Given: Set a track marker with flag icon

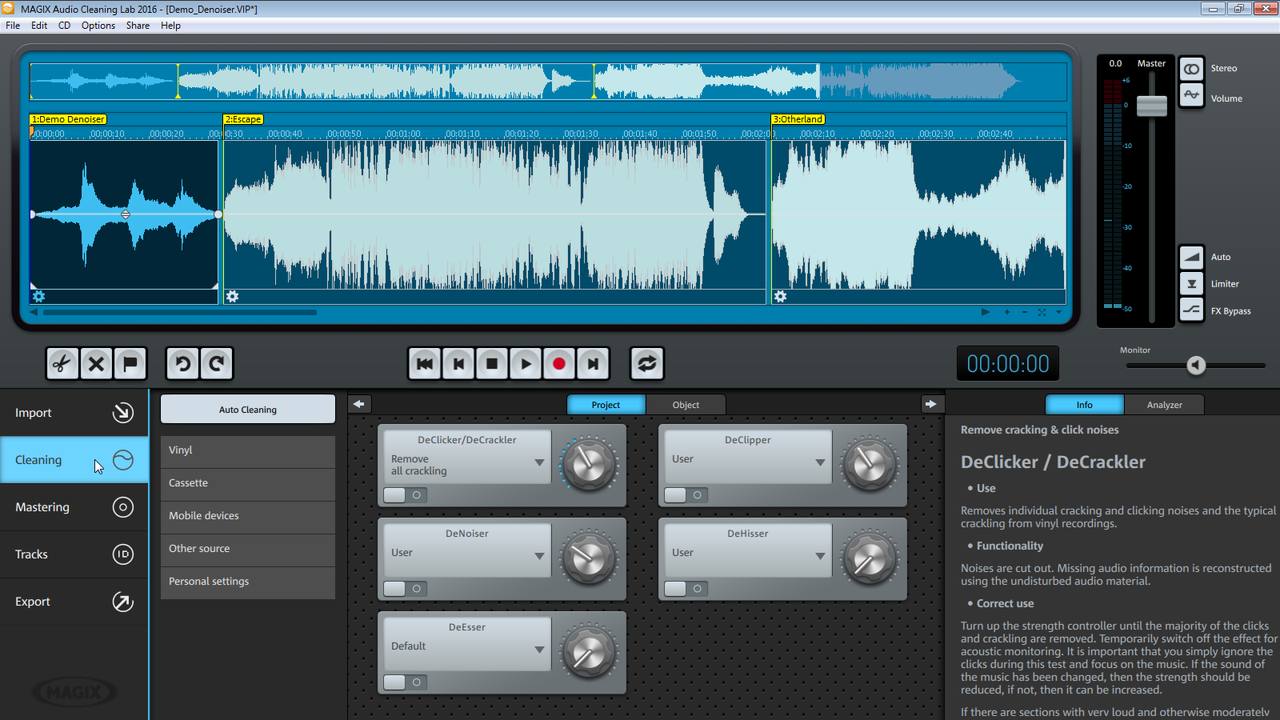Looking at the screenshot, I should [130, 364].
